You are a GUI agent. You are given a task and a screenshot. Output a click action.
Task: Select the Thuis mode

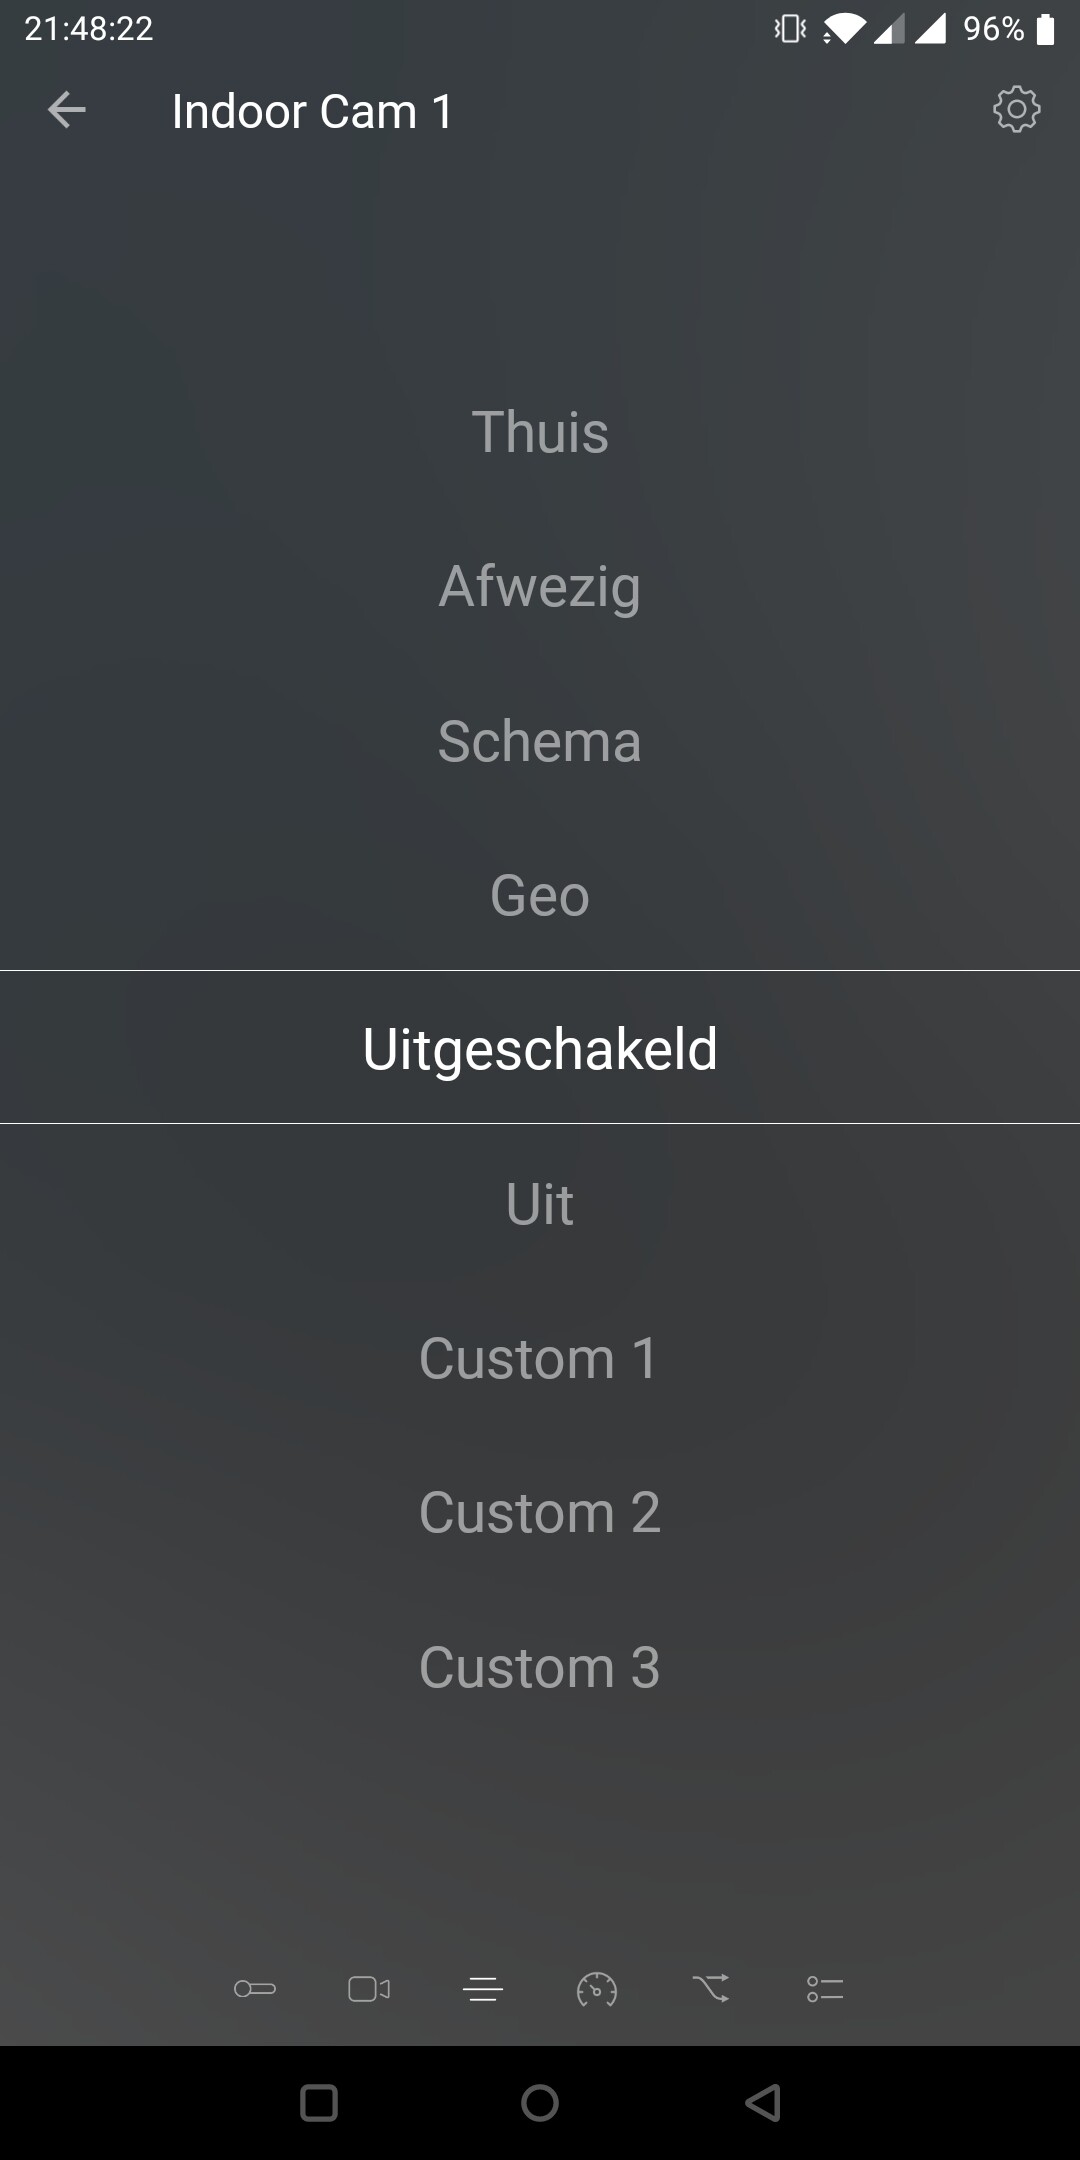pos(540,432)
